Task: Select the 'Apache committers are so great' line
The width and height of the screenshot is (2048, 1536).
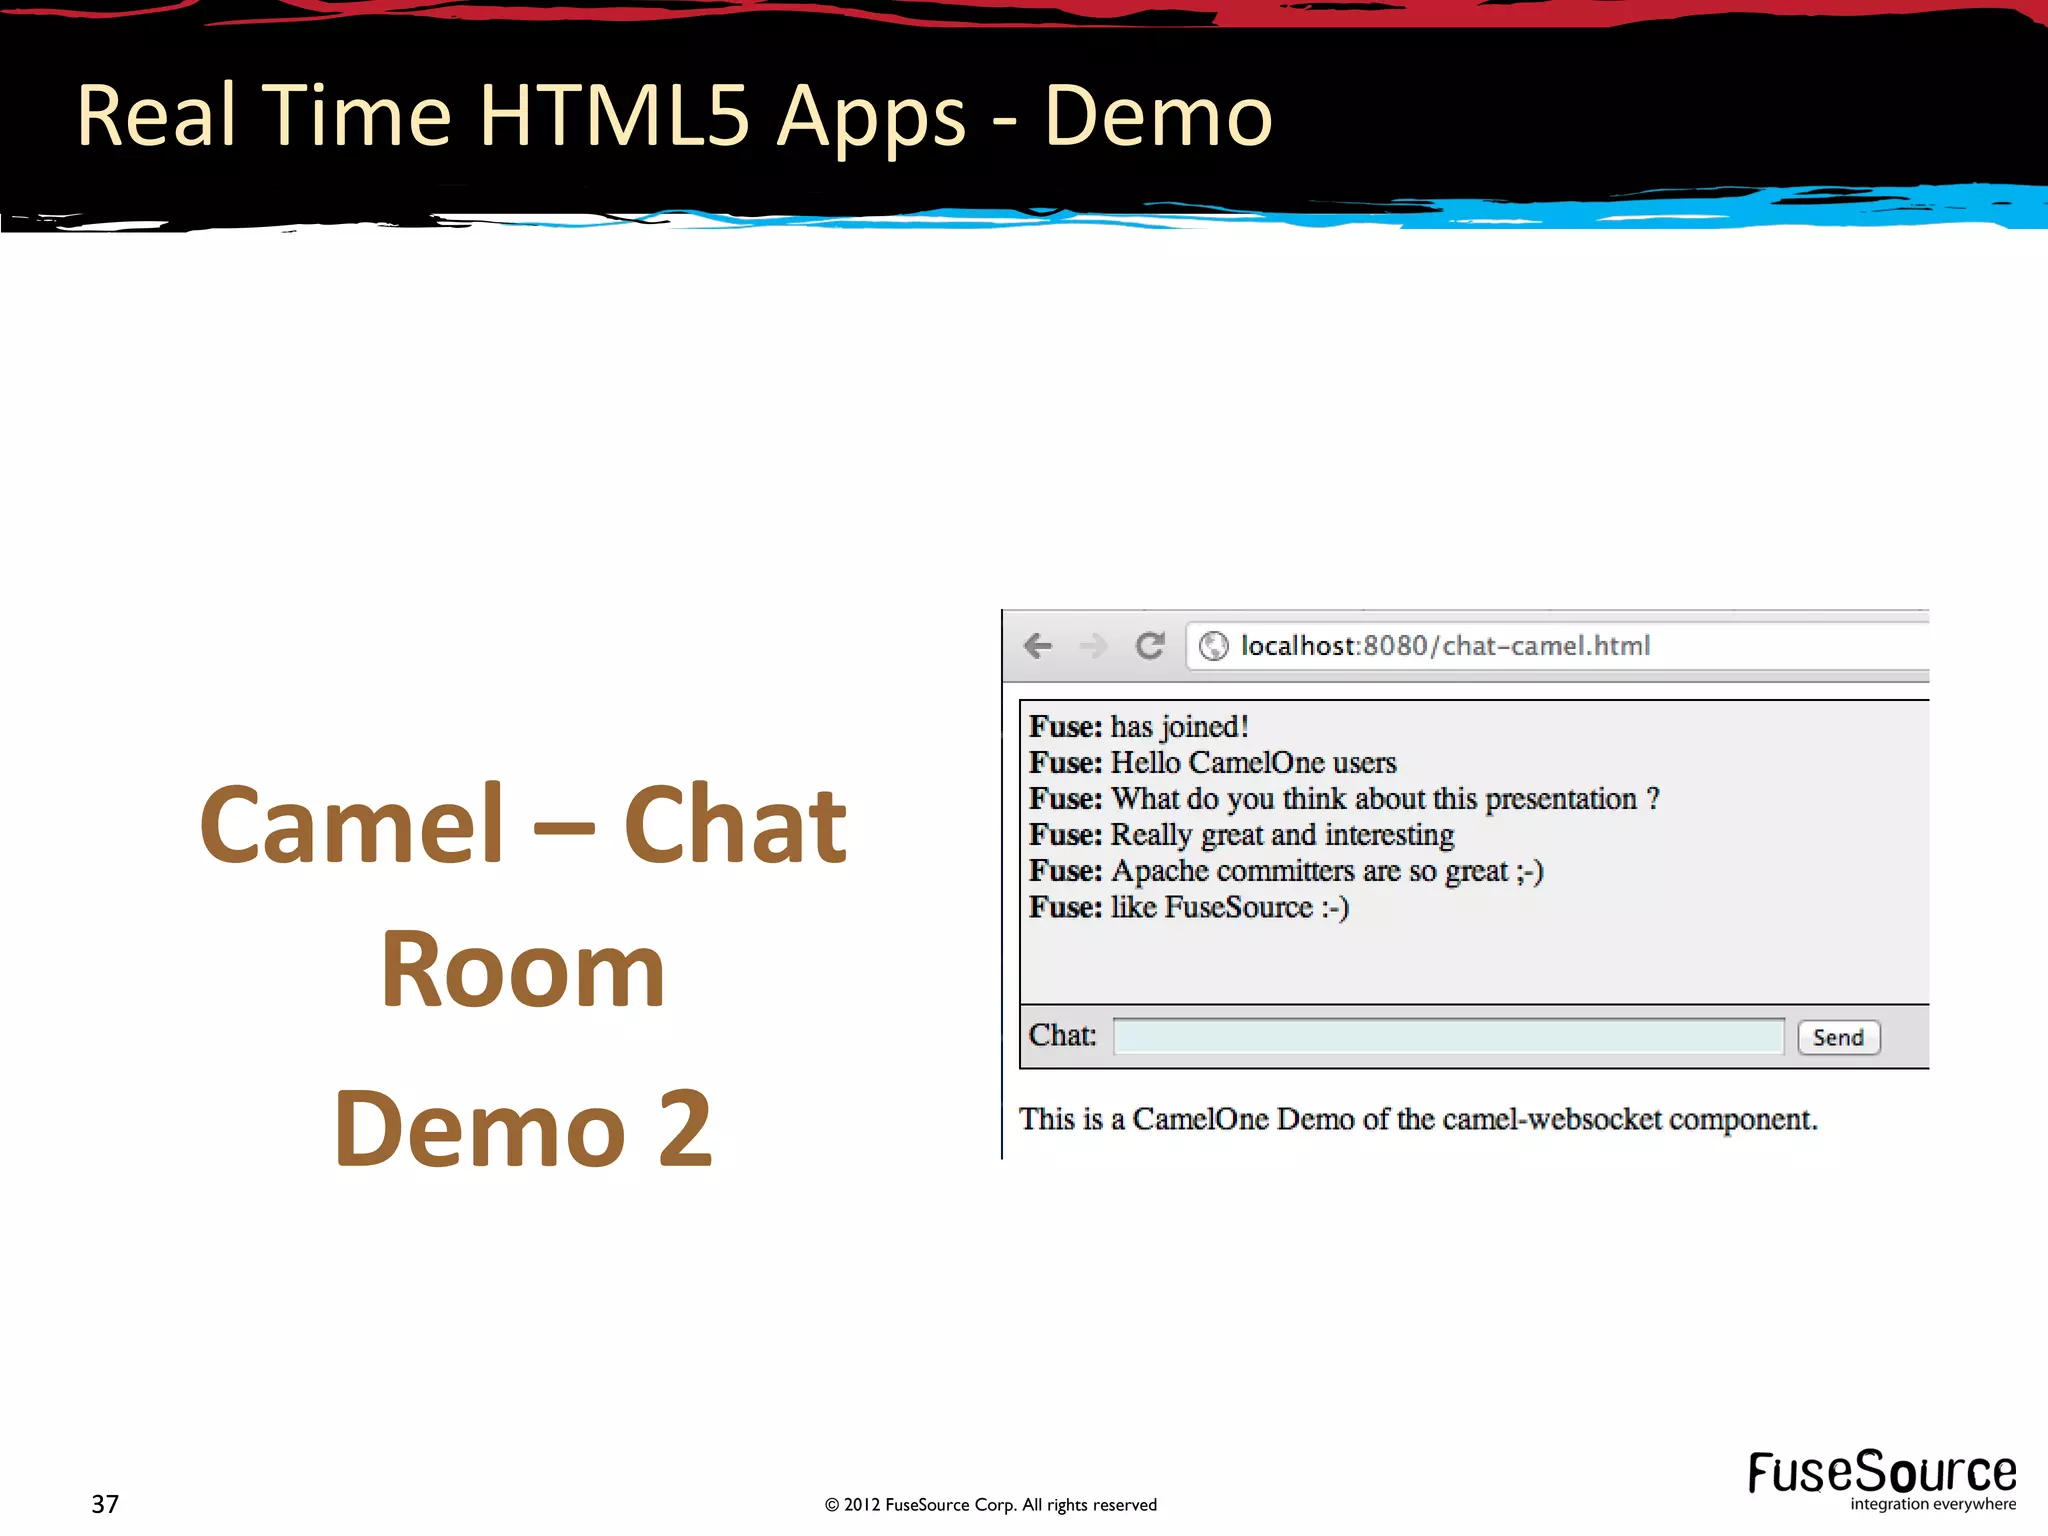Action: coord(1286,871)
